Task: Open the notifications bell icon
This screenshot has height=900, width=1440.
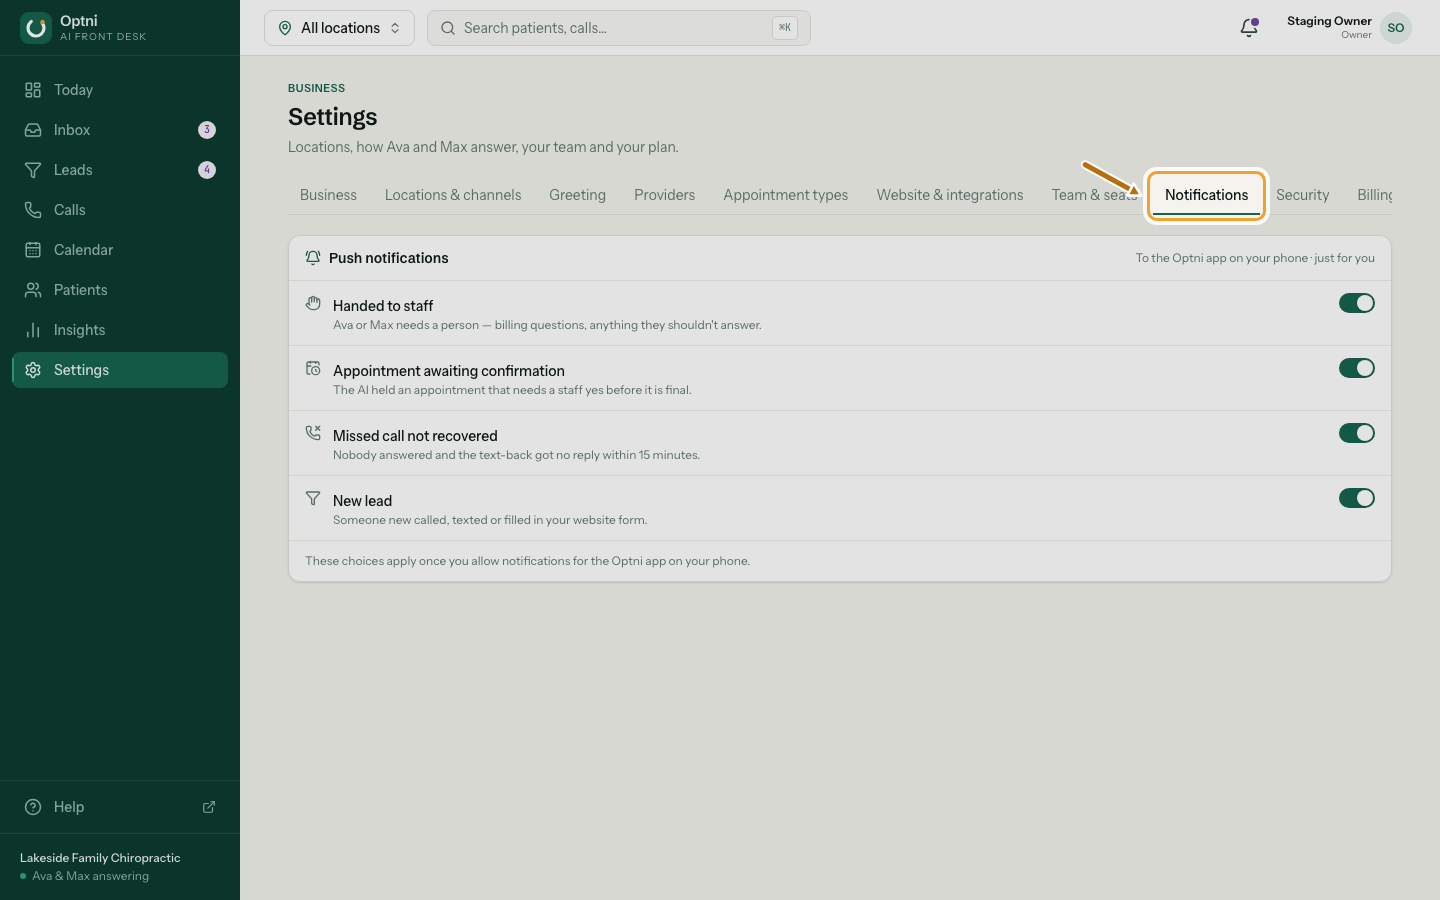Action: 1249,28
